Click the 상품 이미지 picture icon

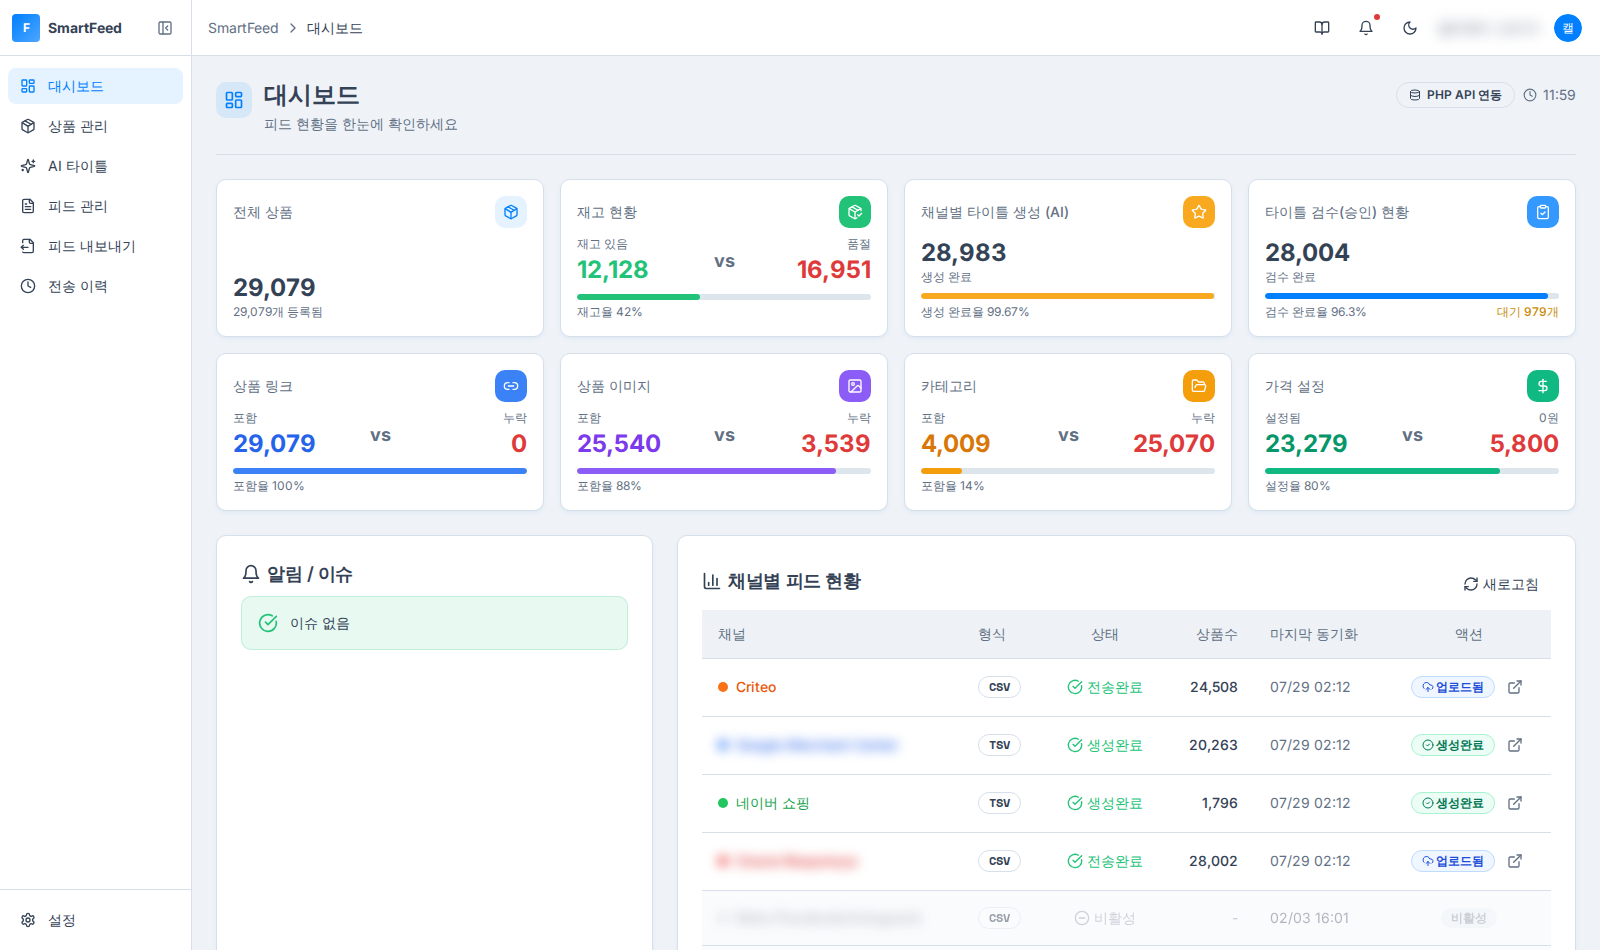pos(855,386)
